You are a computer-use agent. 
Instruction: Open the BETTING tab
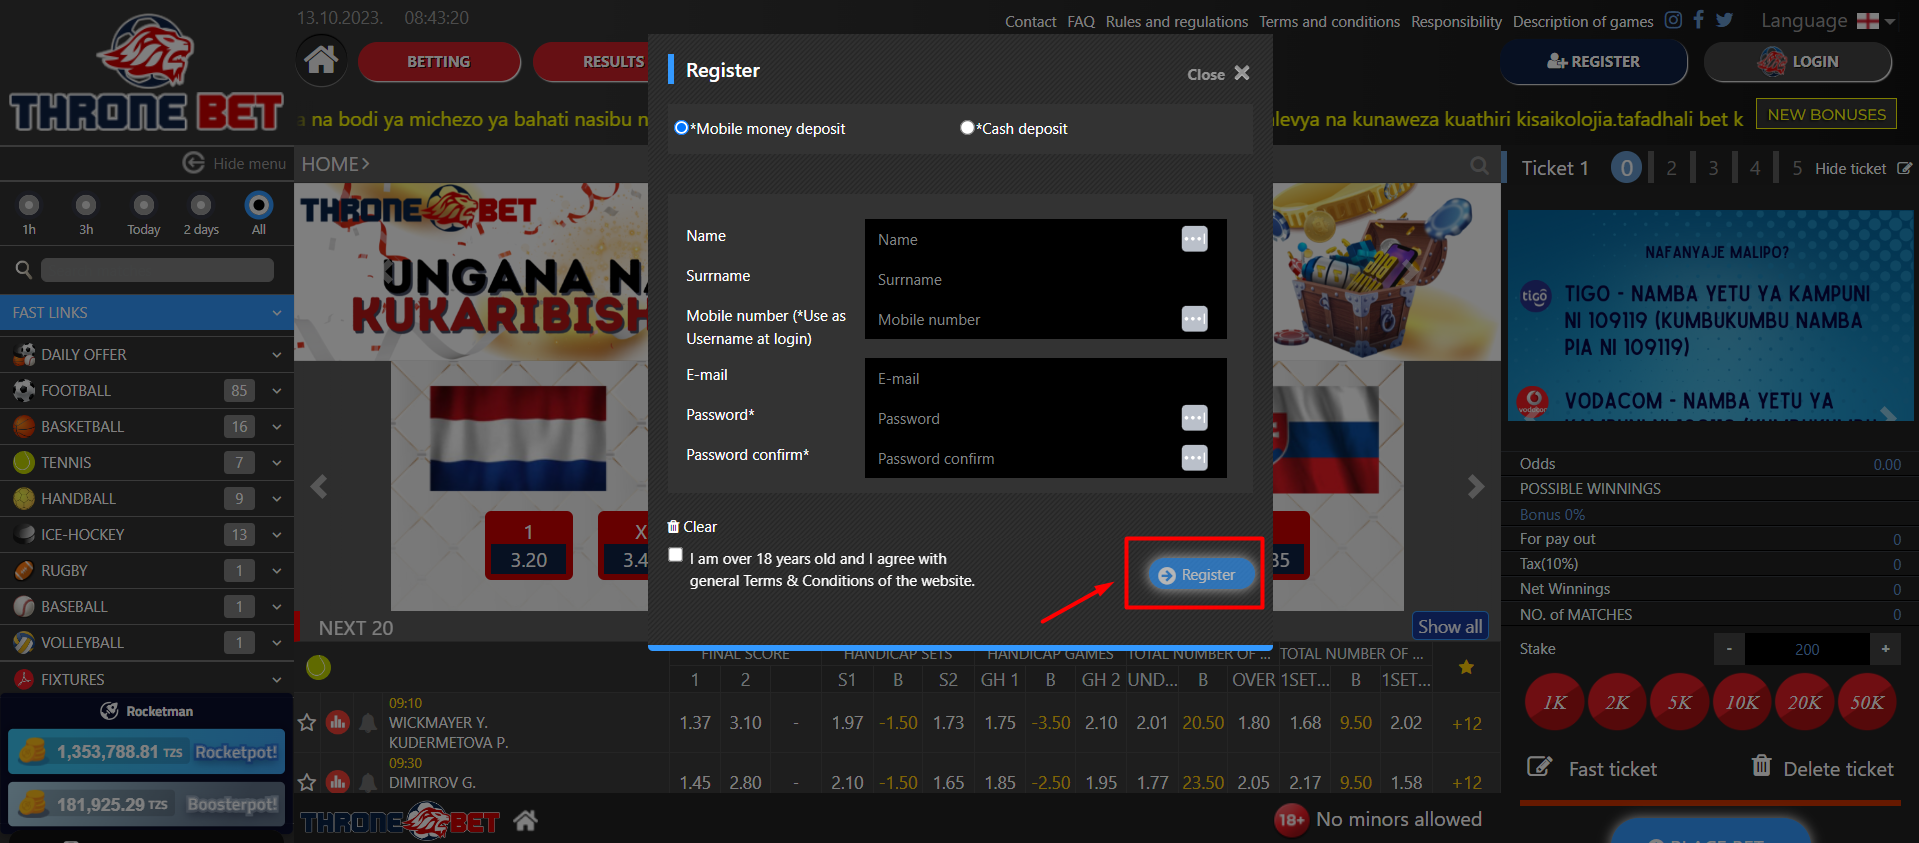439,62
